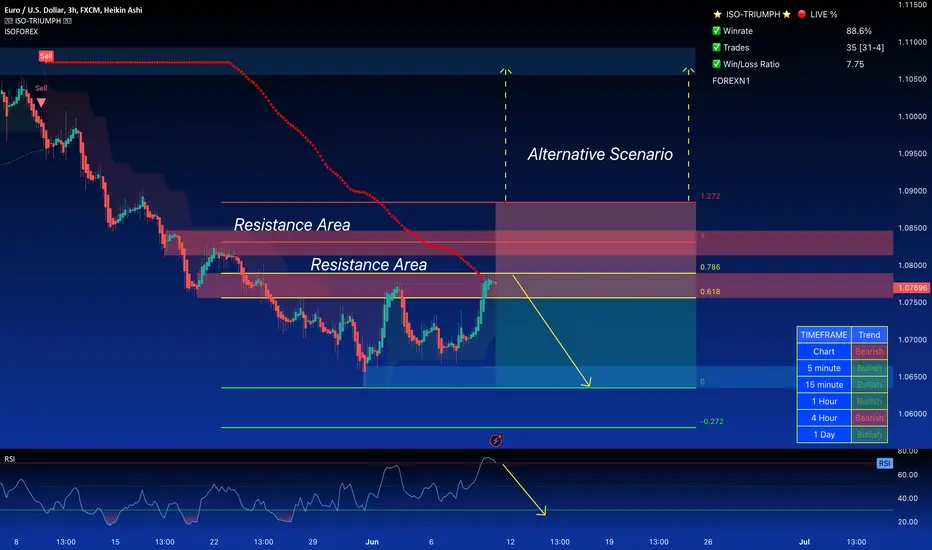Click the red LIVE circle indicator
This screenshot has height=550, width=932.
coord(802,14)
